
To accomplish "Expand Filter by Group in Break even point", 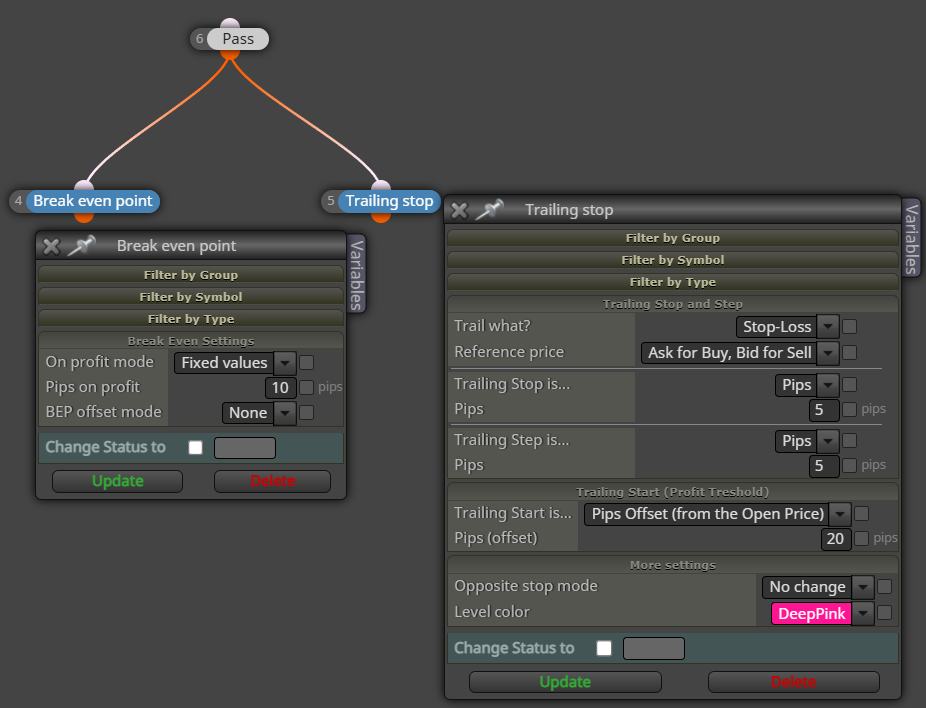I will point(191,275).
